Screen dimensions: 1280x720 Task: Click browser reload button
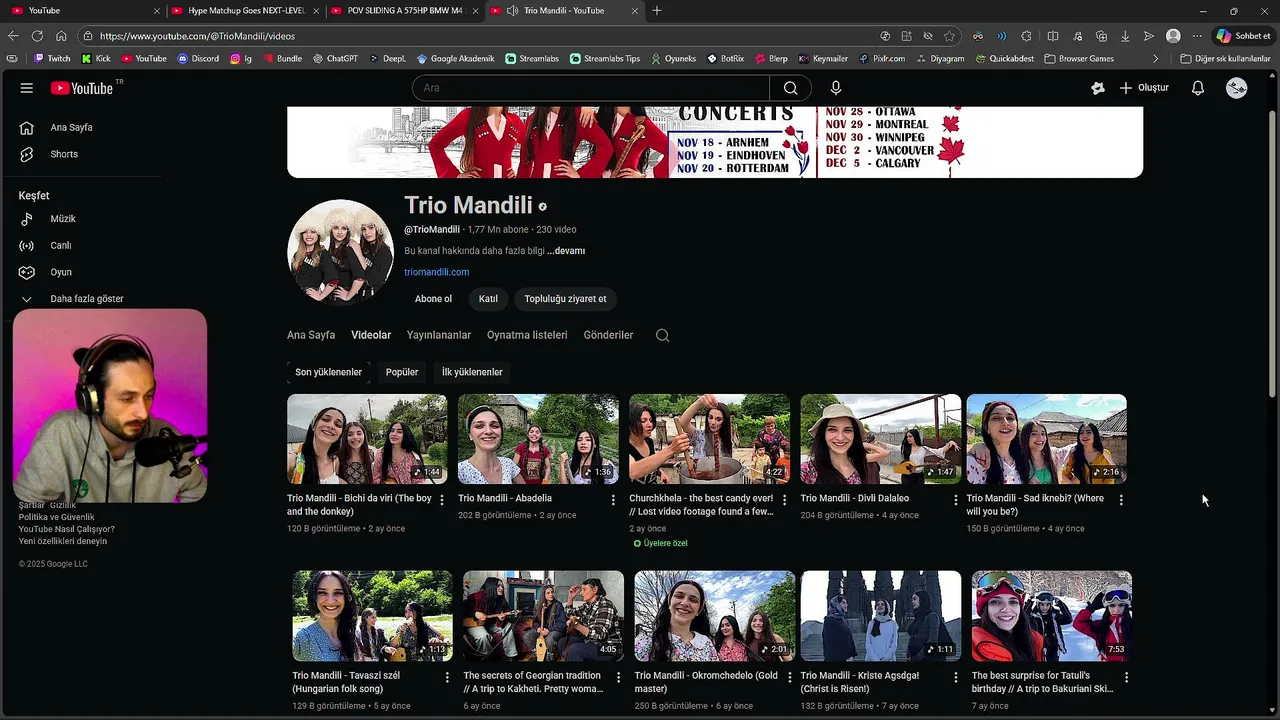coord(37,36)
